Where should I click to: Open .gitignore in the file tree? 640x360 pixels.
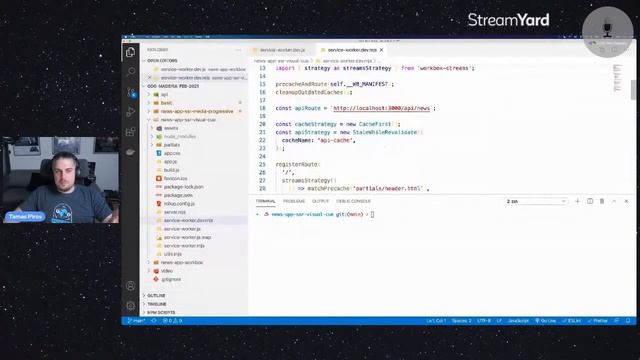(171, 280)
